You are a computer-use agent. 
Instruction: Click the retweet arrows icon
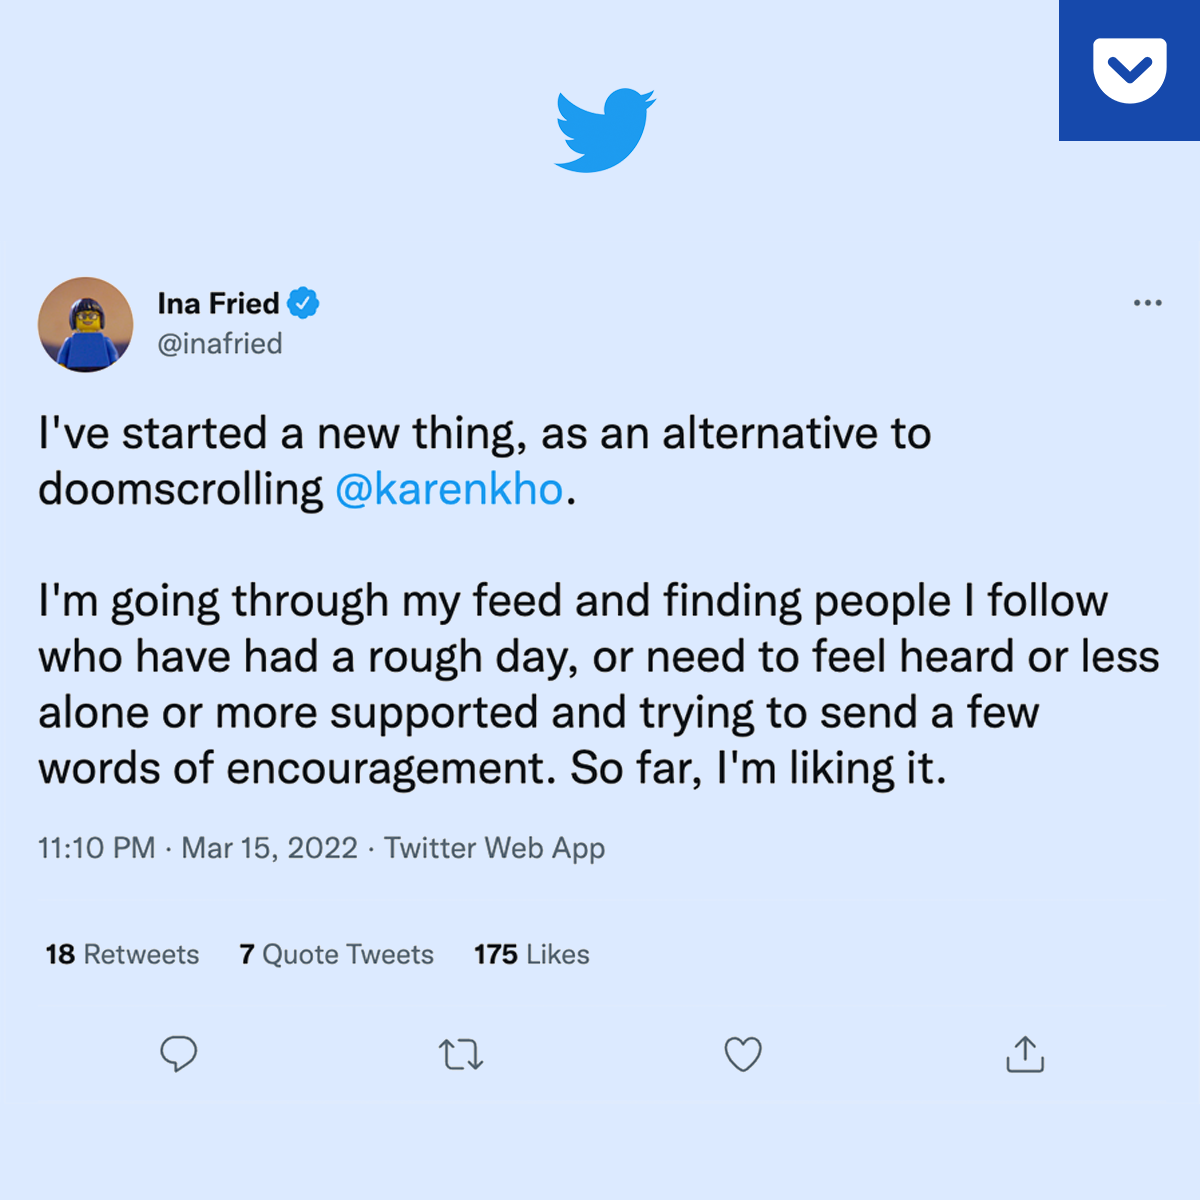pyautogui.click(x=461, y=1055)
